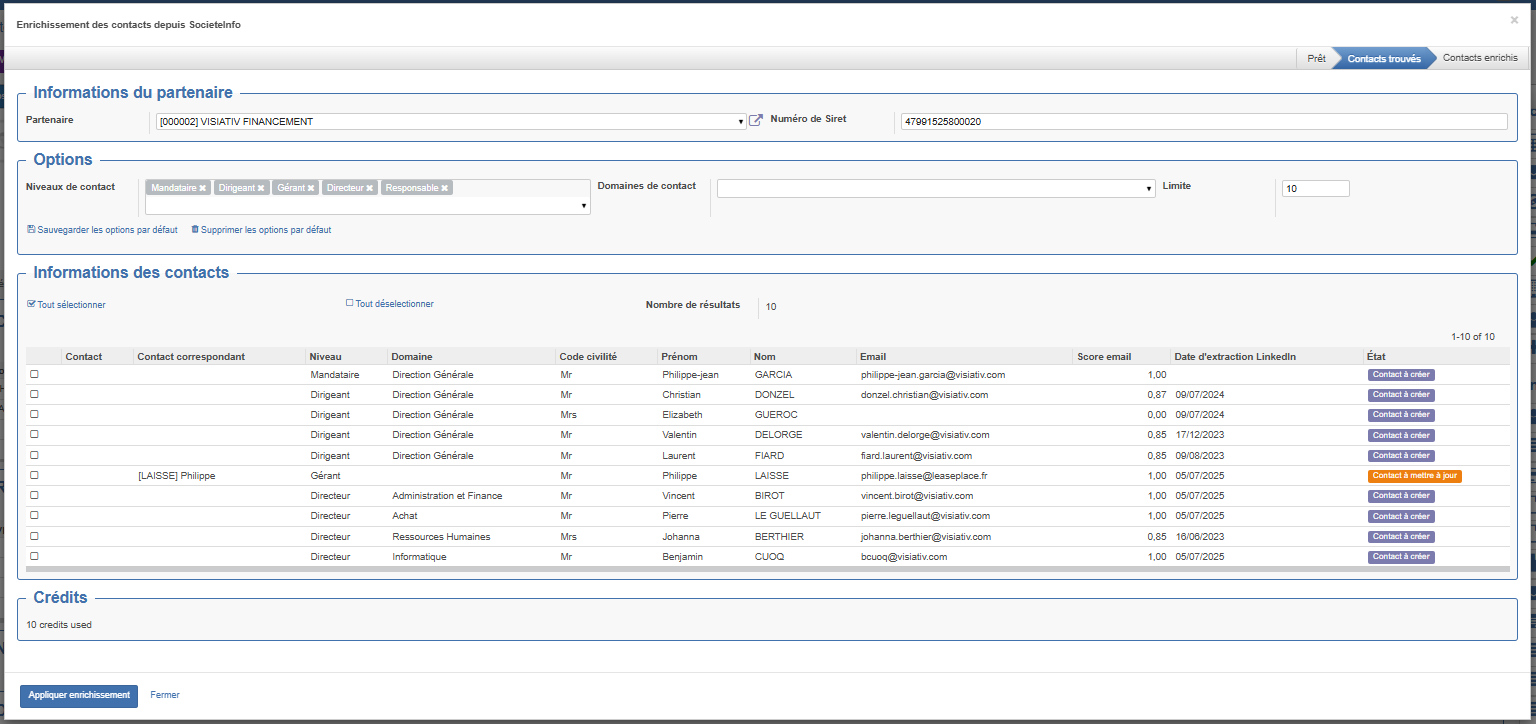Select the Vincent BIROT checkbox
The height and width of the screenshot is (724, 1536).
tap(34, 495)
